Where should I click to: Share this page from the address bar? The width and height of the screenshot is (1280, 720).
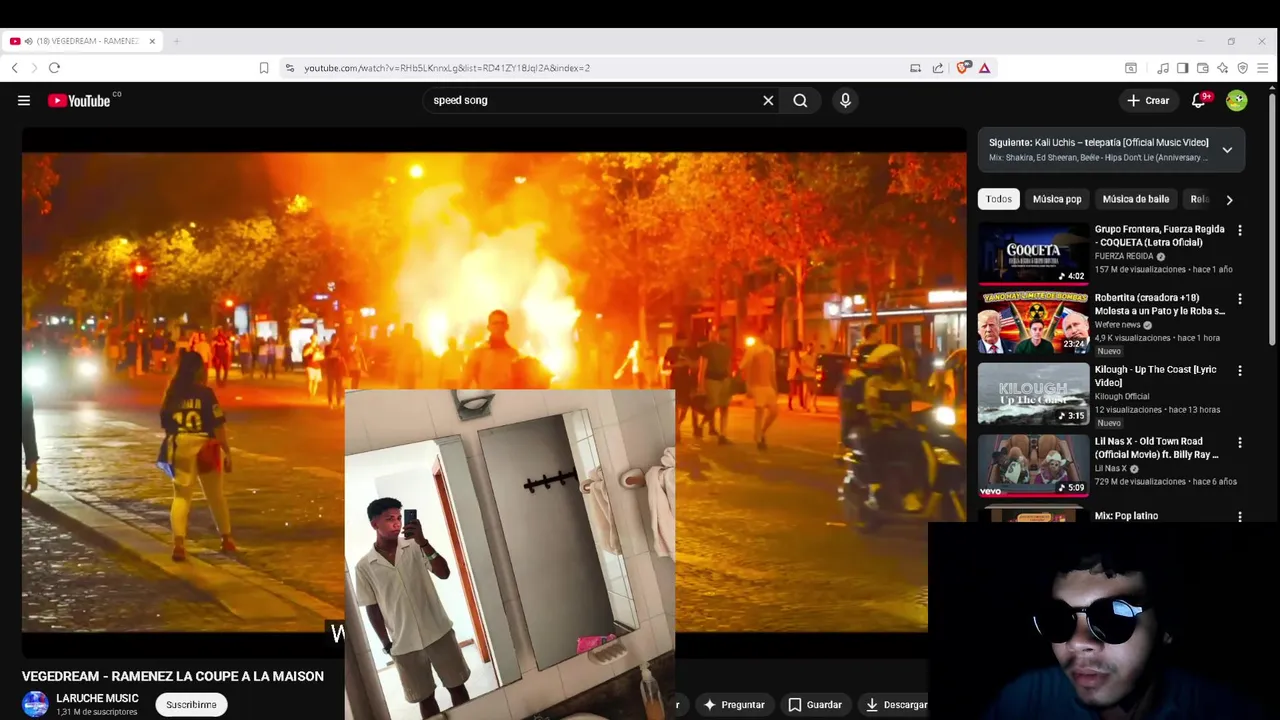click(938, 68)
